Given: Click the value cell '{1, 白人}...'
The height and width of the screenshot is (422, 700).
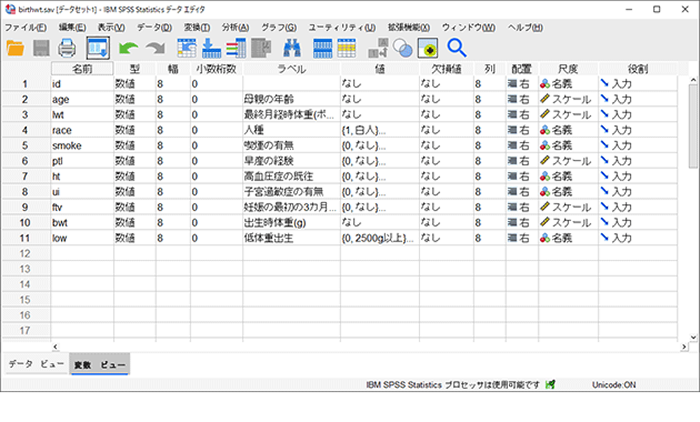Looking at the screenshot, I should point(379,130).
